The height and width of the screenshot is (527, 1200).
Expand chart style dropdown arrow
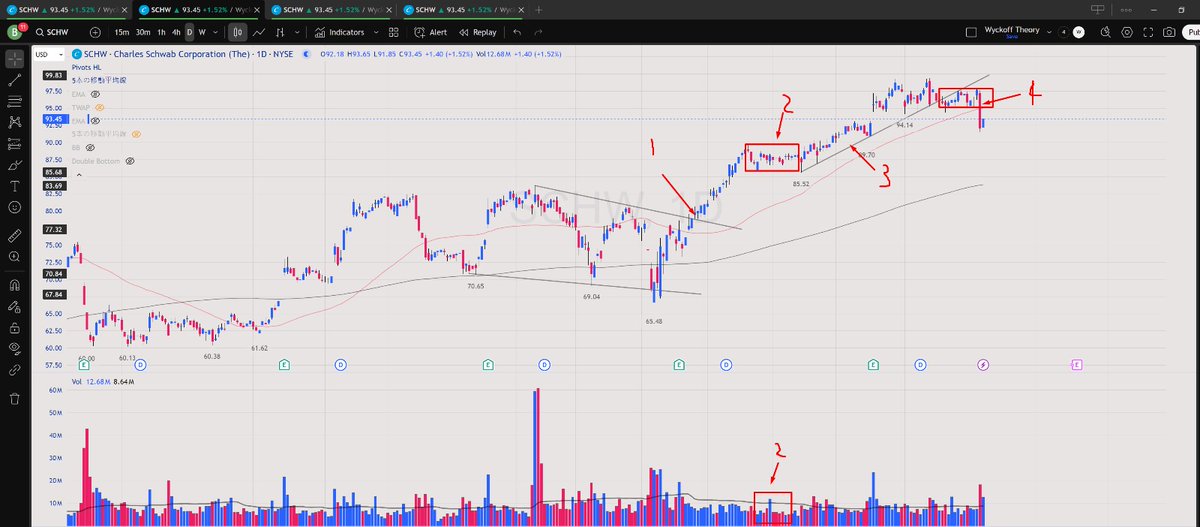click(x=297, y=32)
